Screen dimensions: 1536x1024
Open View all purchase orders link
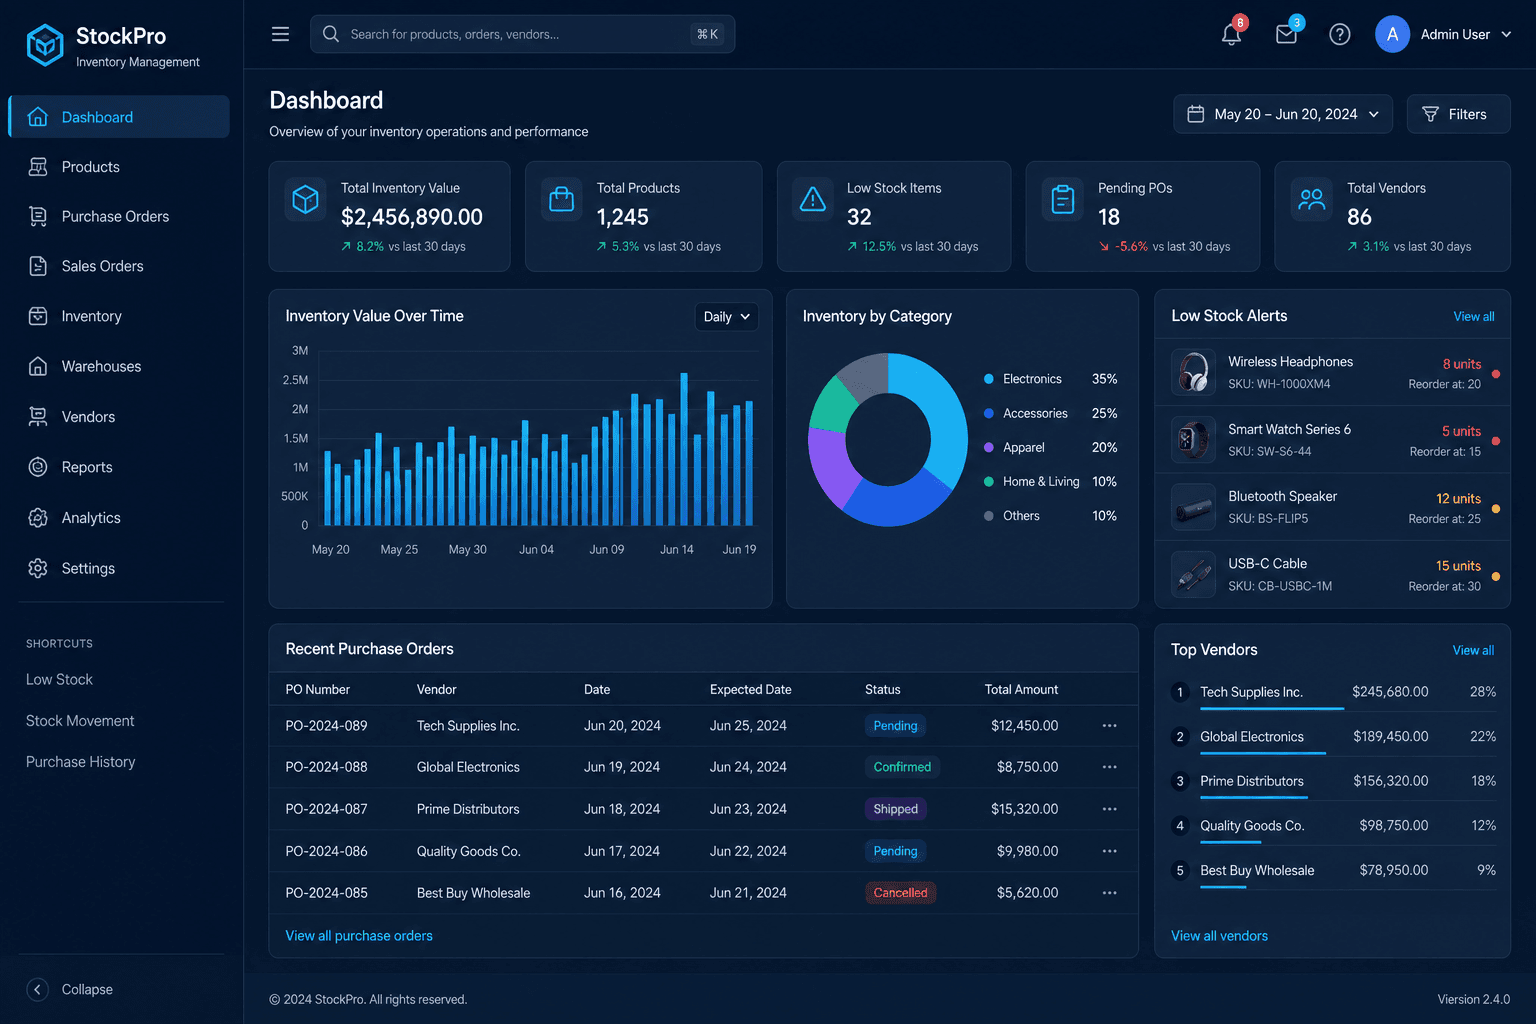pyautogui.click(x=359, y=936)
